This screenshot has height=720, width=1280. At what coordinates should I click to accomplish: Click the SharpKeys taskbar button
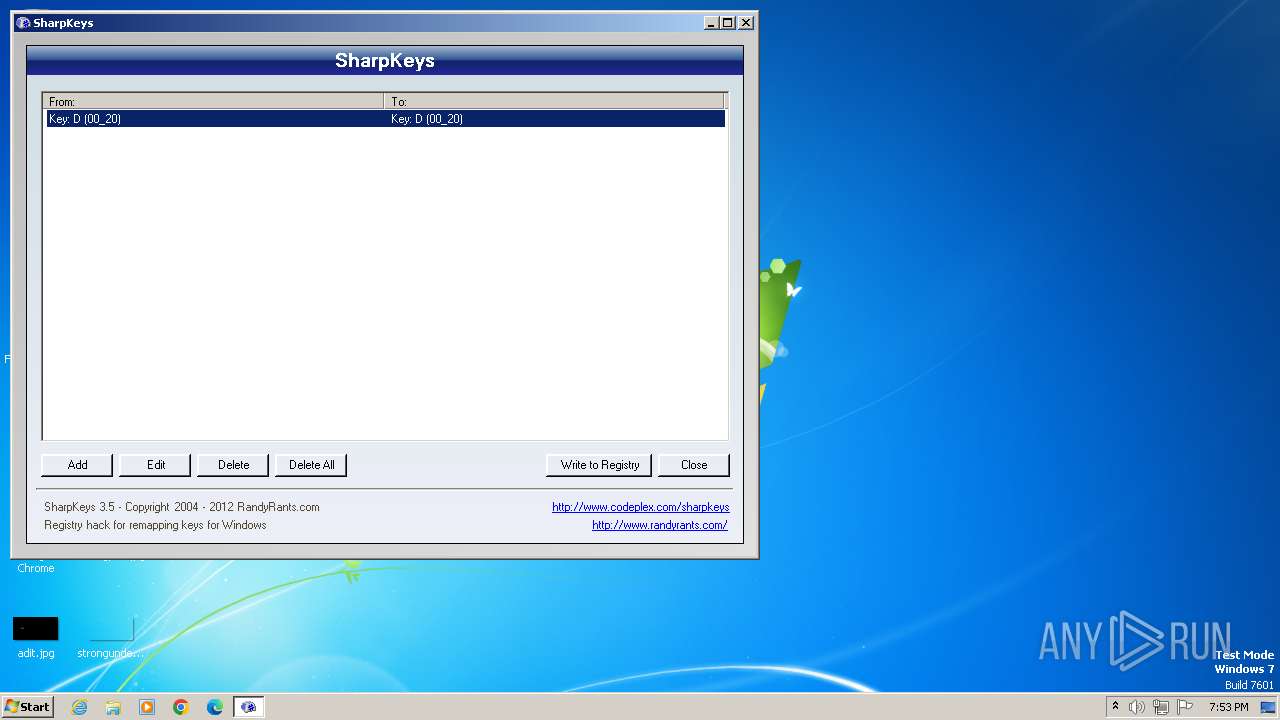point(249,707)
